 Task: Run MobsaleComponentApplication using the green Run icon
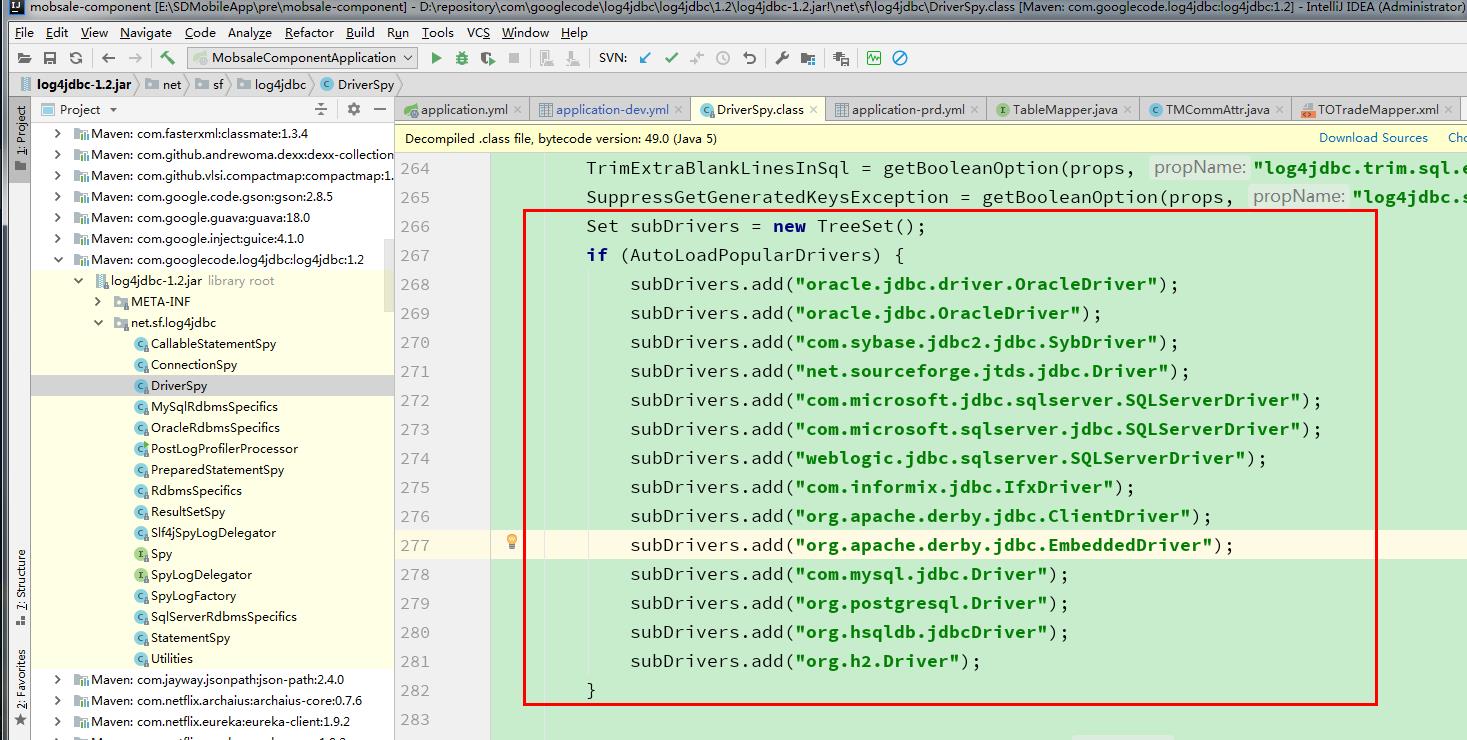tap(435, 57)
